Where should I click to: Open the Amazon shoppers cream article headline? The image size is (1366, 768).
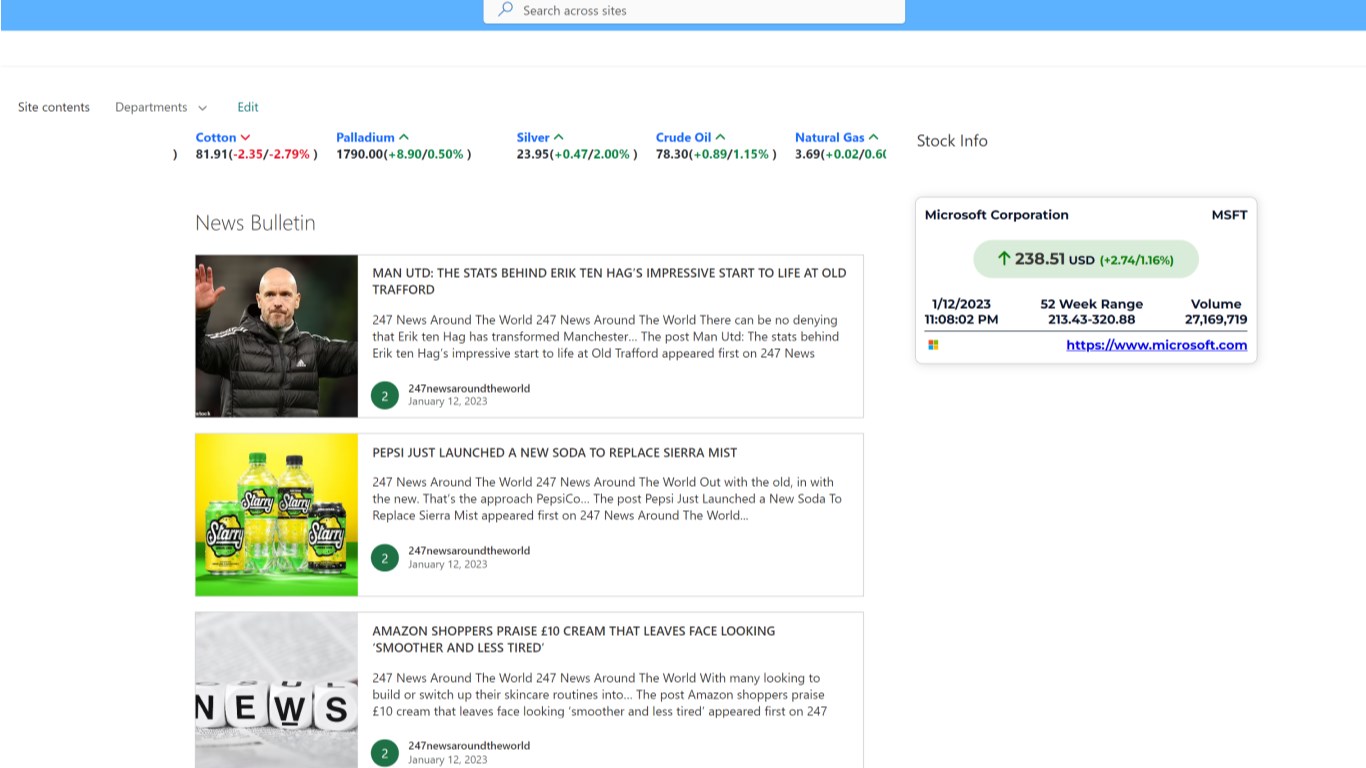pyautogui.click(x=574, y=639)
